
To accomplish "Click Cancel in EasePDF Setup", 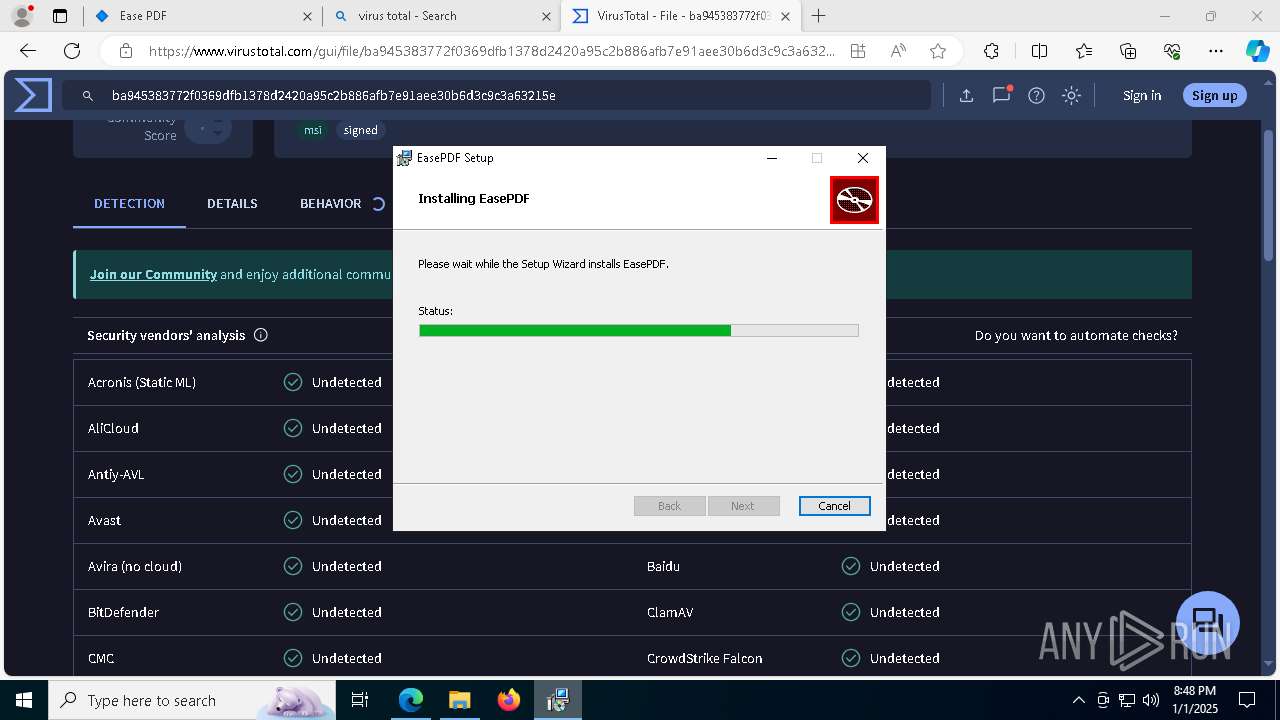I will 834,506.
